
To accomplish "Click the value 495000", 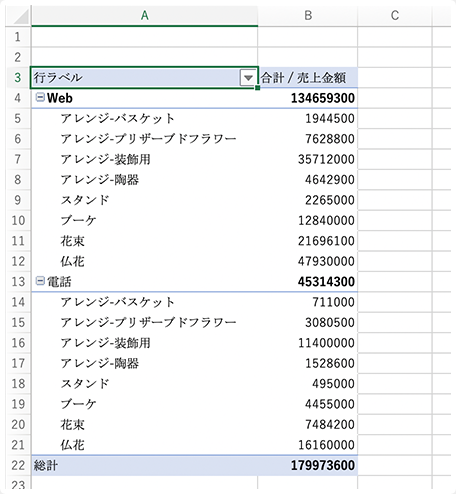I will [333, 384].
